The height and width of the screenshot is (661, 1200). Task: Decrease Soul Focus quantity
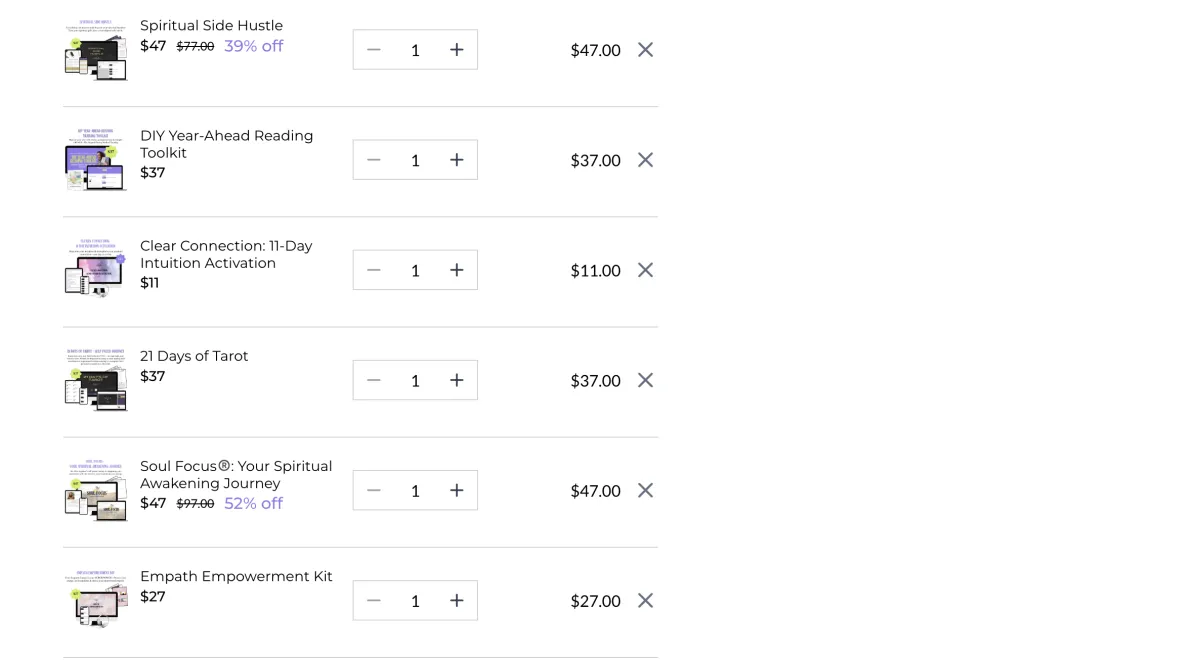[374, 490]
